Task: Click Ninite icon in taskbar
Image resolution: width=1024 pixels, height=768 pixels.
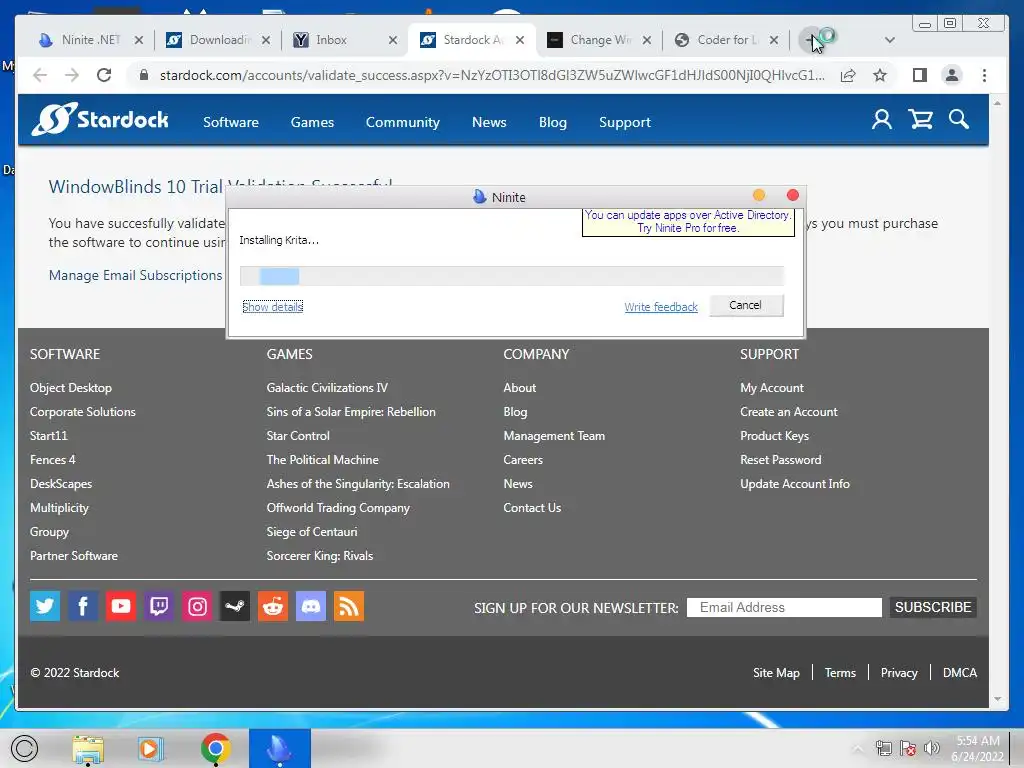Action: click(280, 749)
